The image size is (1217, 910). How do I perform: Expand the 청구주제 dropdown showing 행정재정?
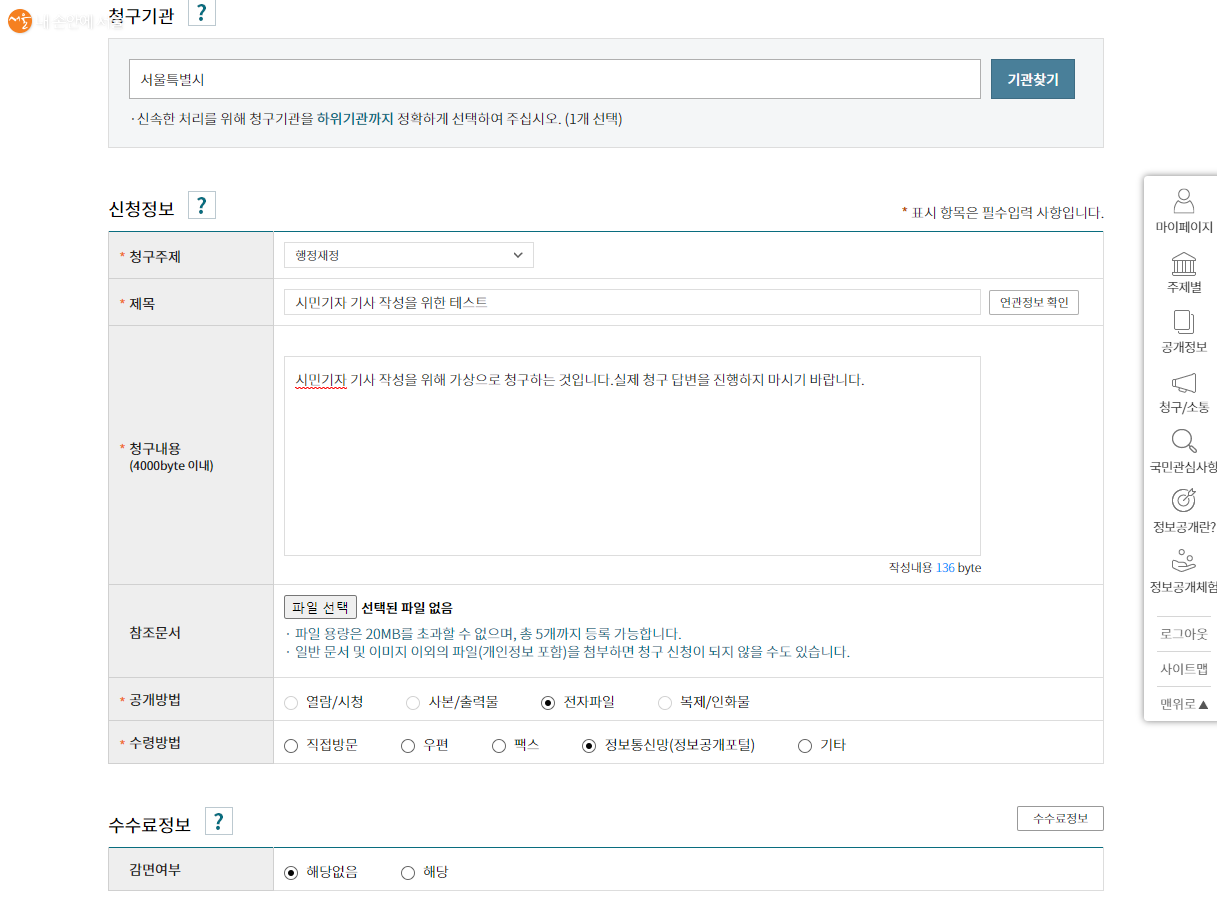[x=408, y=256]
